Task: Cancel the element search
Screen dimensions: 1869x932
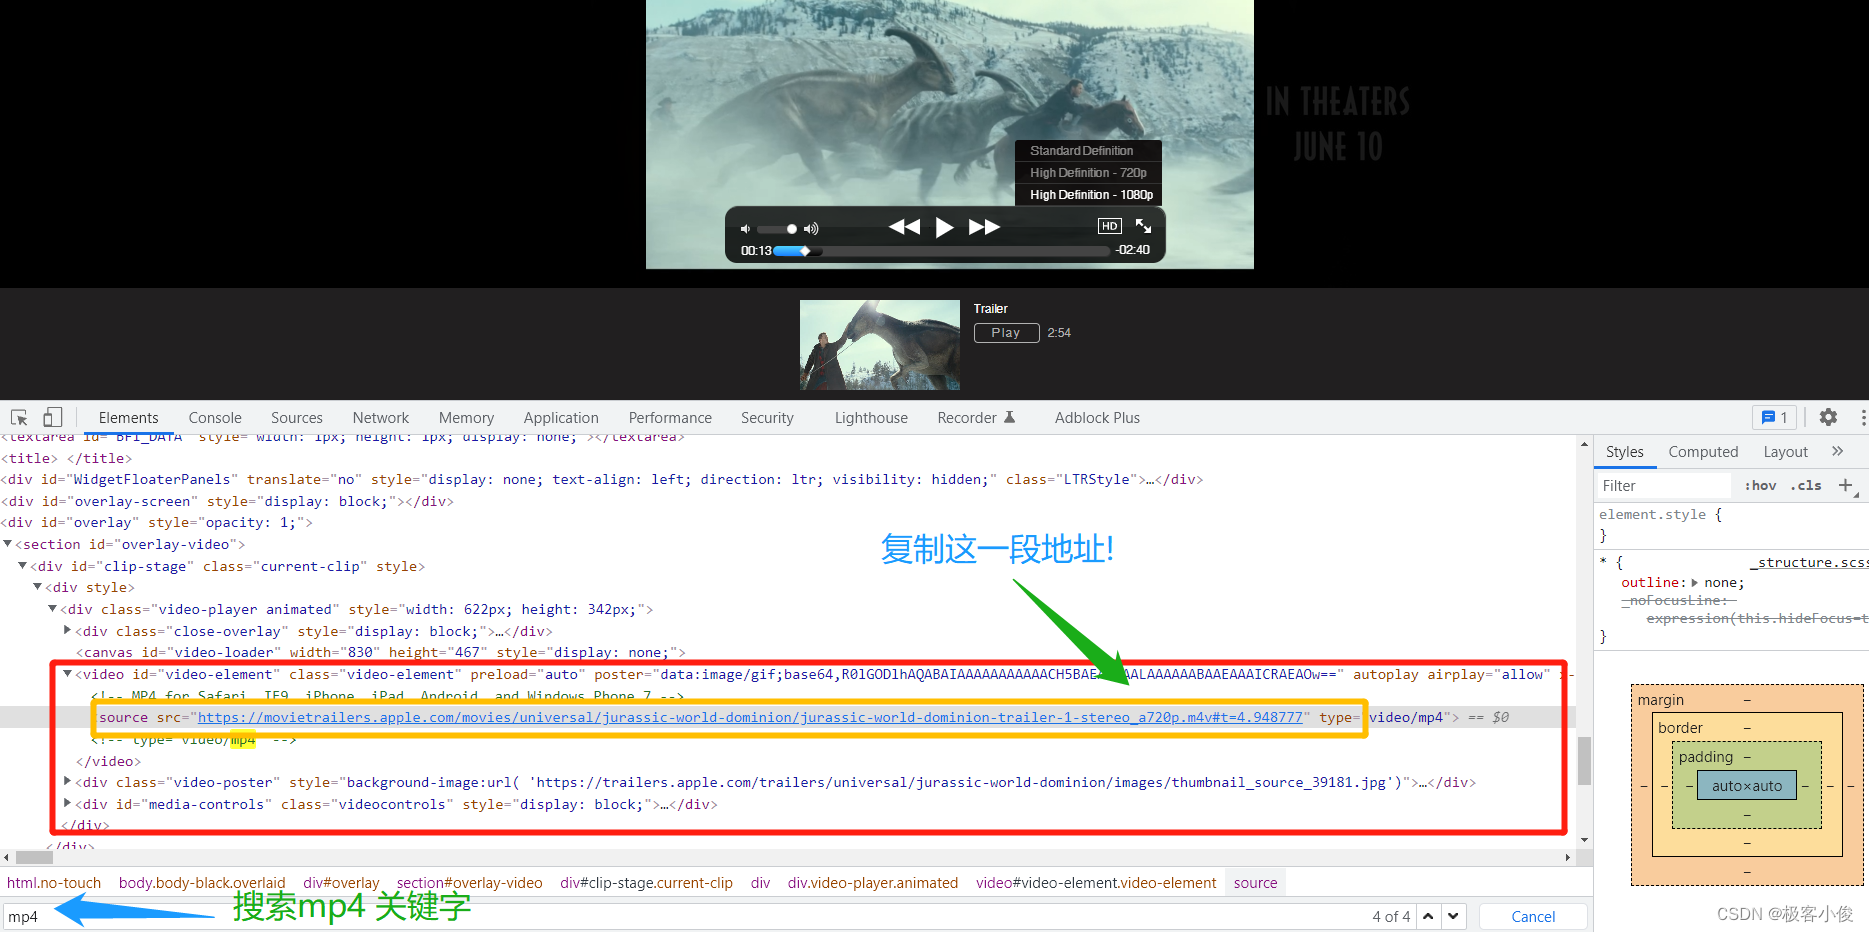Action: (1533, 916)
